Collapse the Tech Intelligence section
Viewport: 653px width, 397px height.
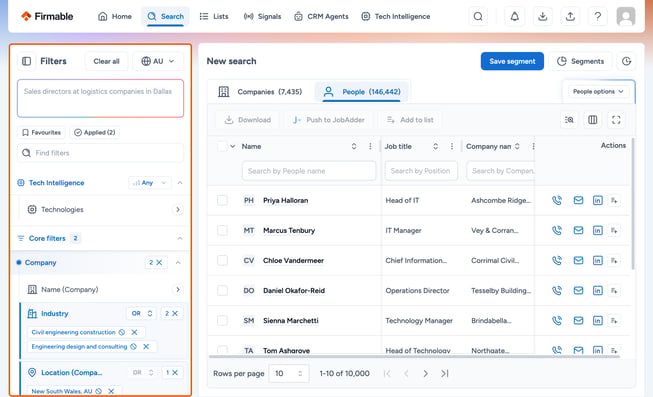pos(180,183)
